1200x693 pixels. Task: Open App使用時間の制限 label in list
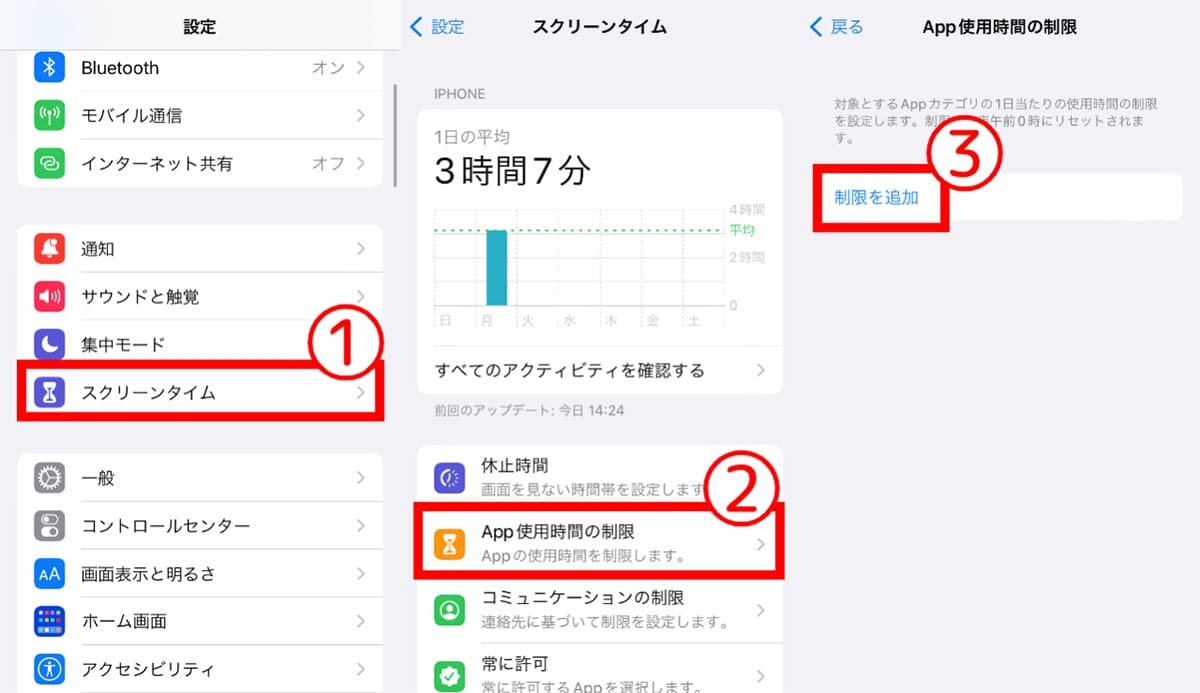coord(558,532)
